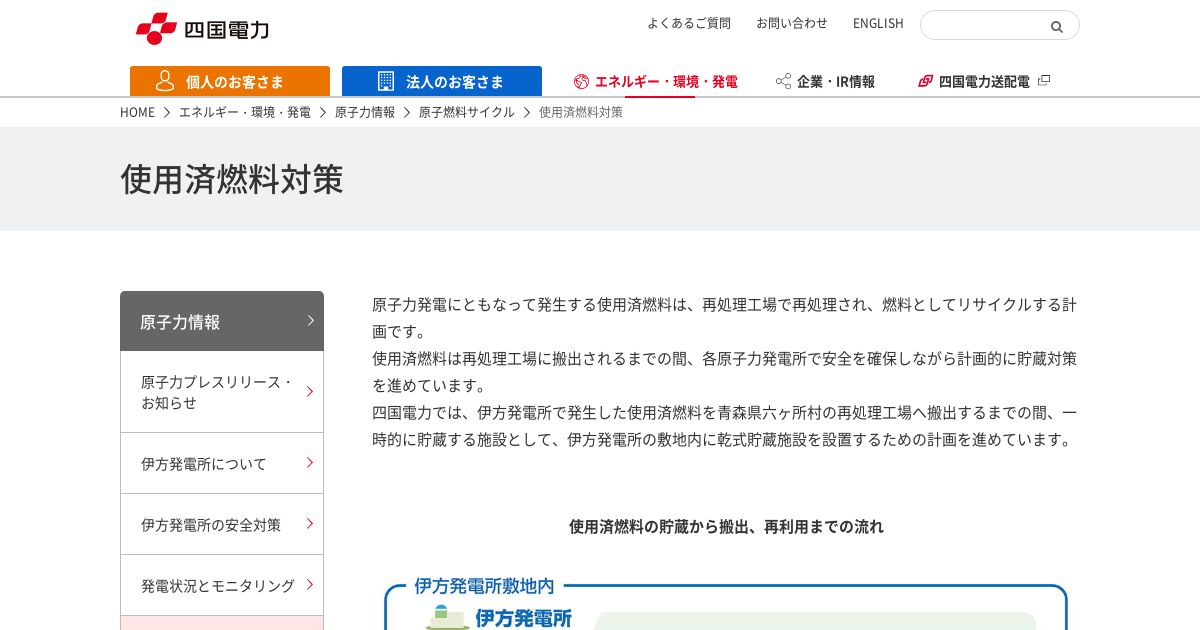Screen dimensions: 1200x630
Task: Click the external link icon after 四国電力送配電
Action: coord(1044,81)
